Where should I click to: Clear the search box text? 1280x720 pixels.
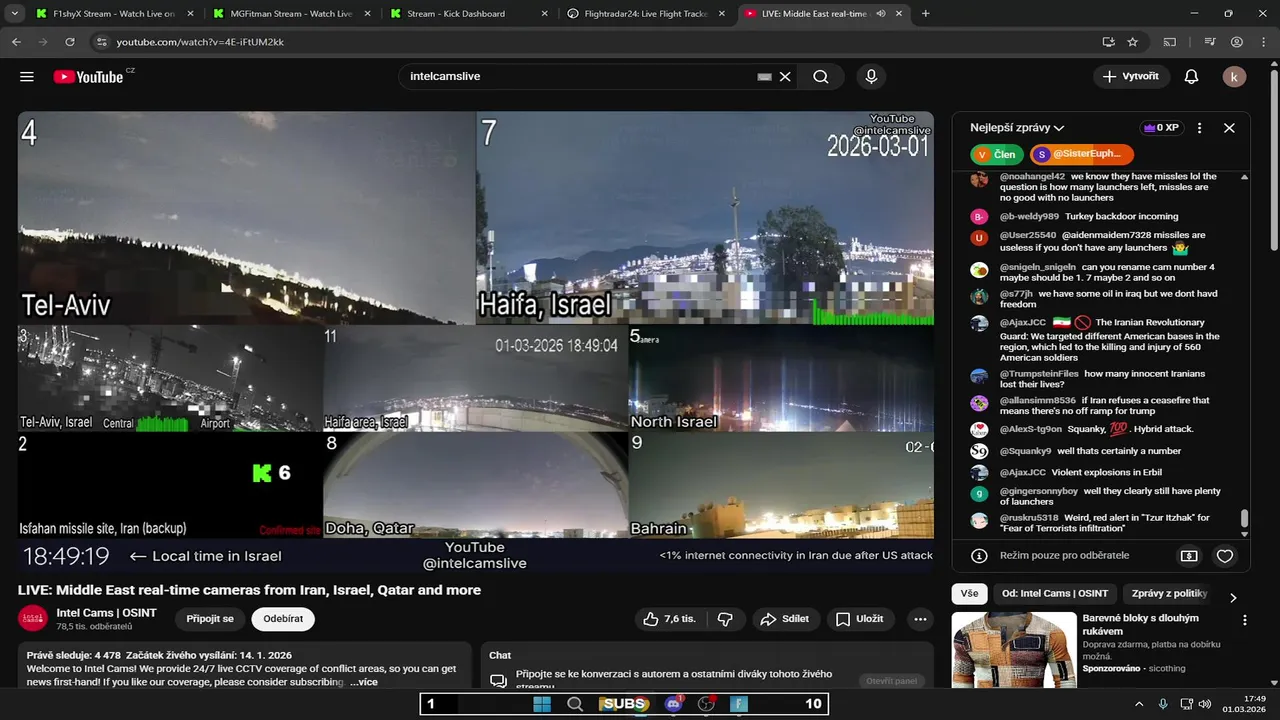coord(785,77)
